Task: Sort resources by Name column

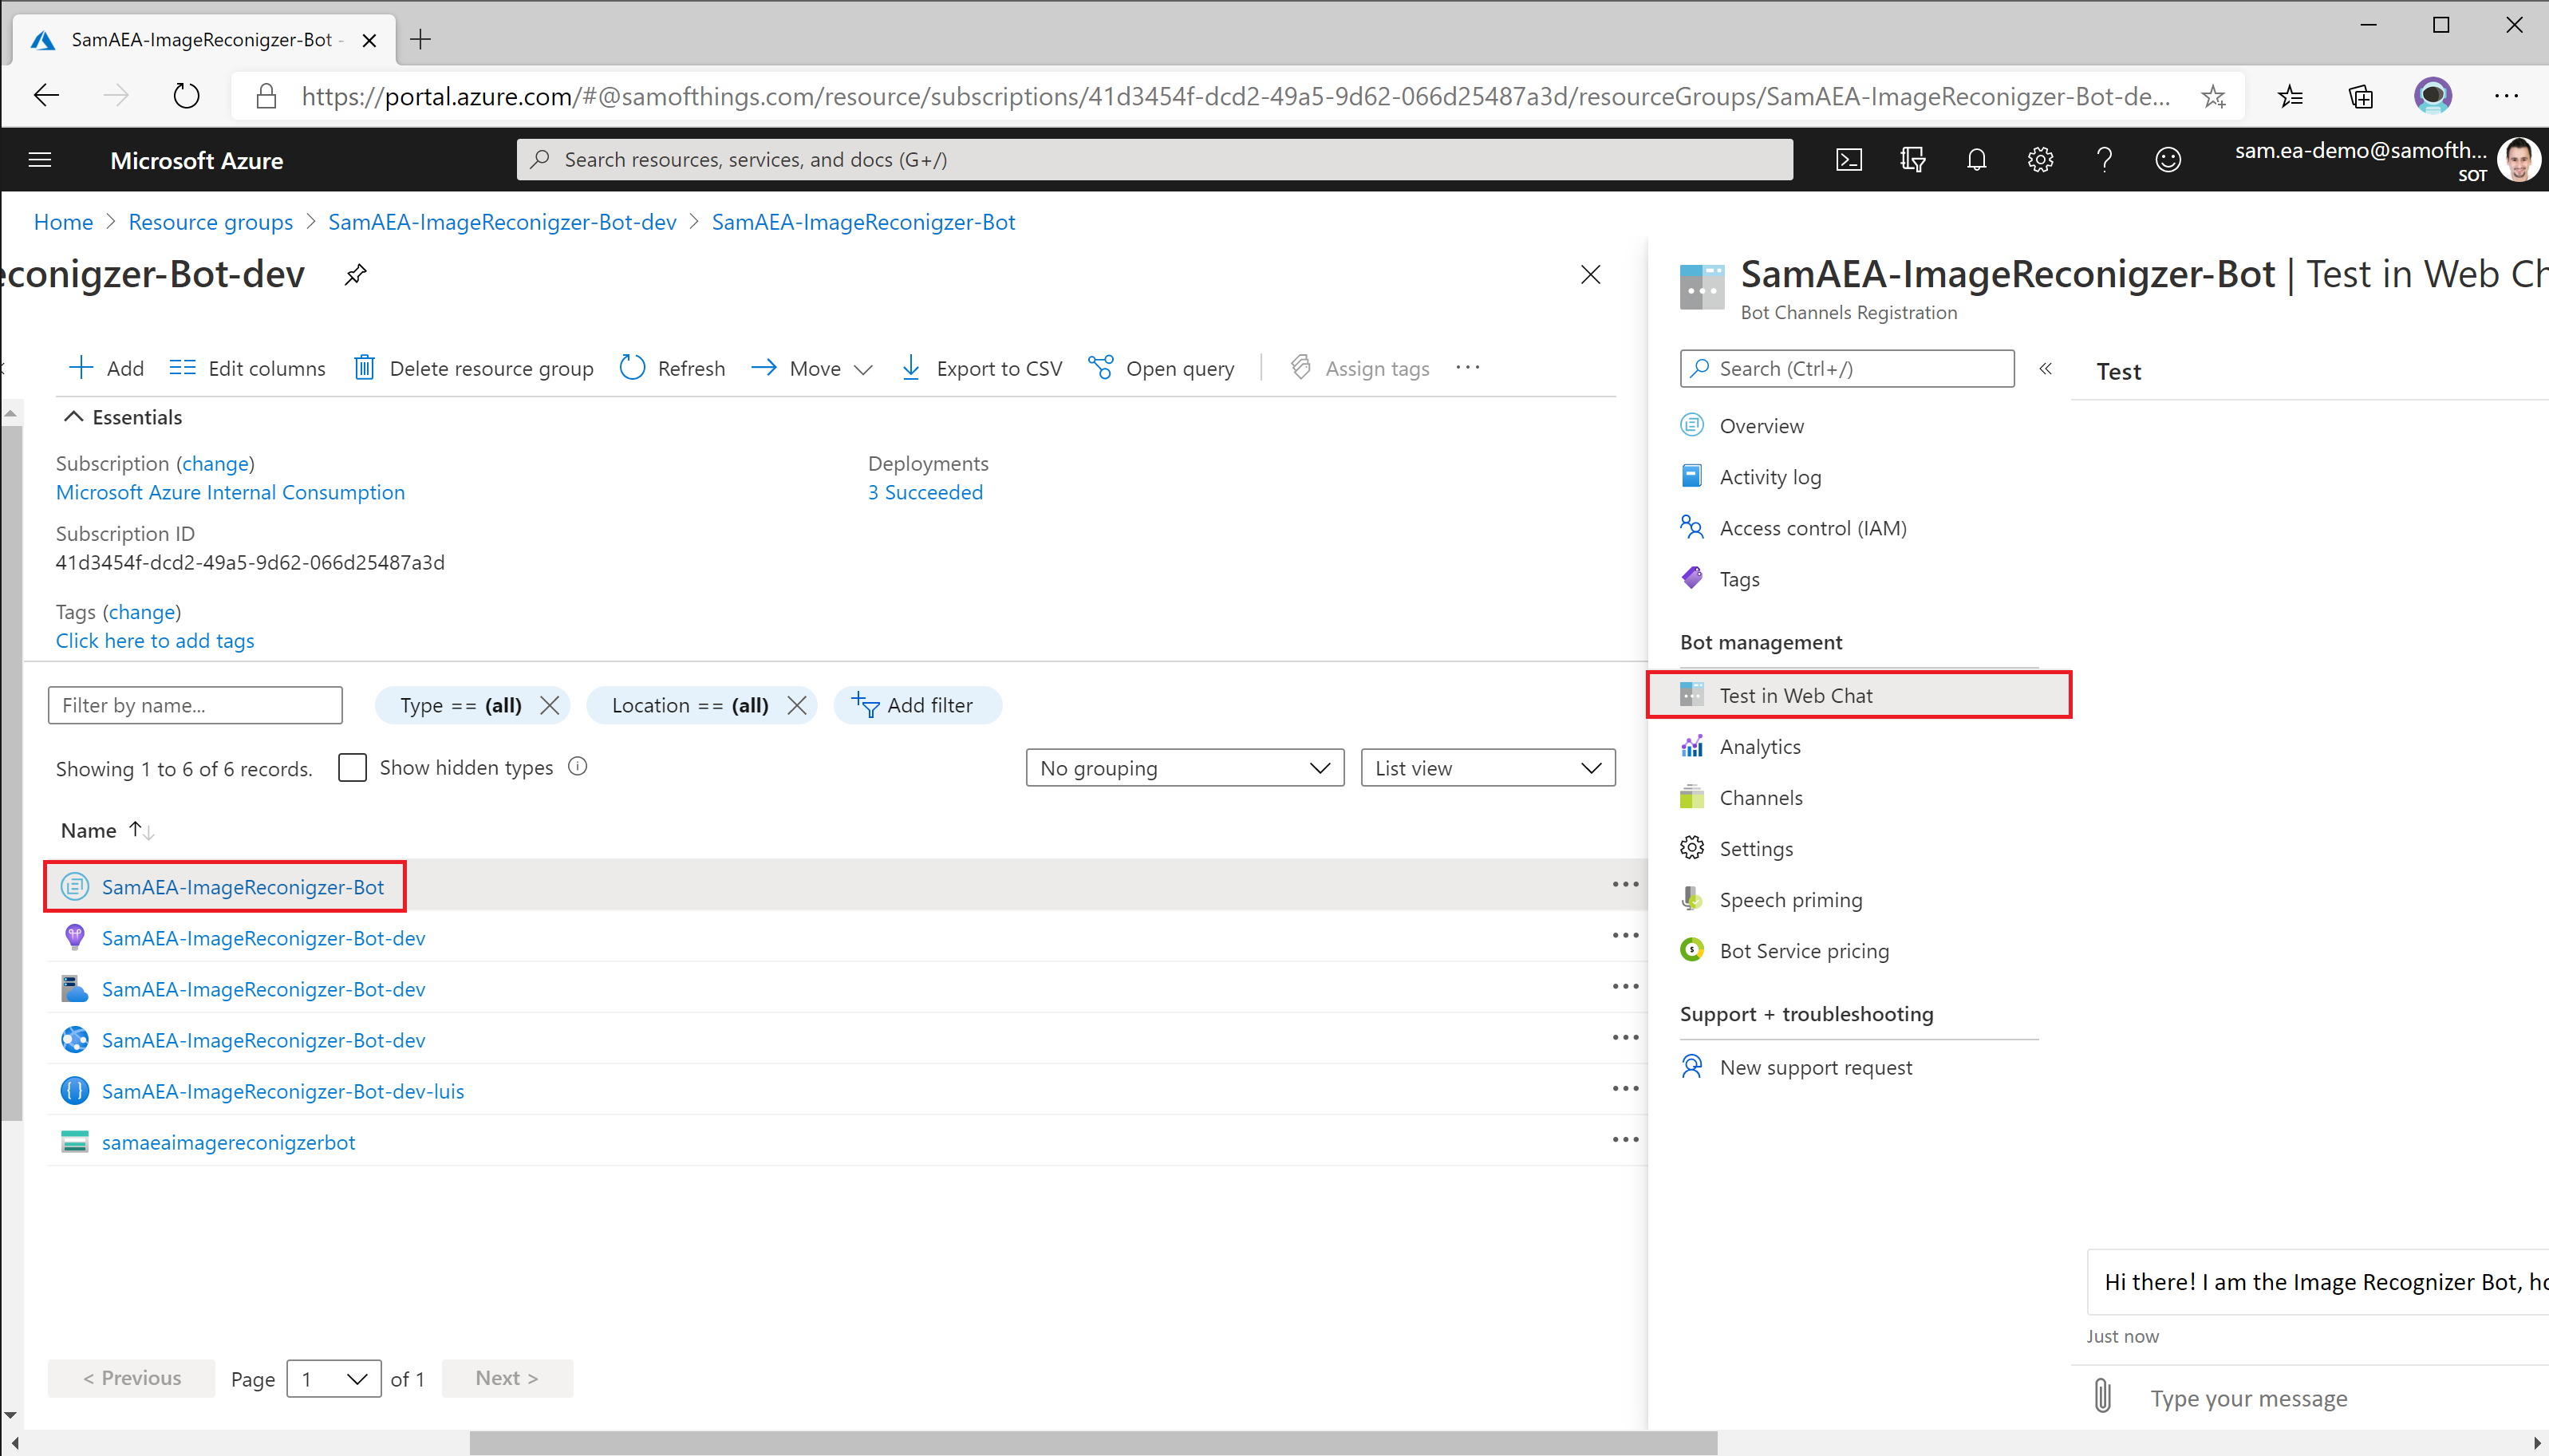Action: click(107, 830)
